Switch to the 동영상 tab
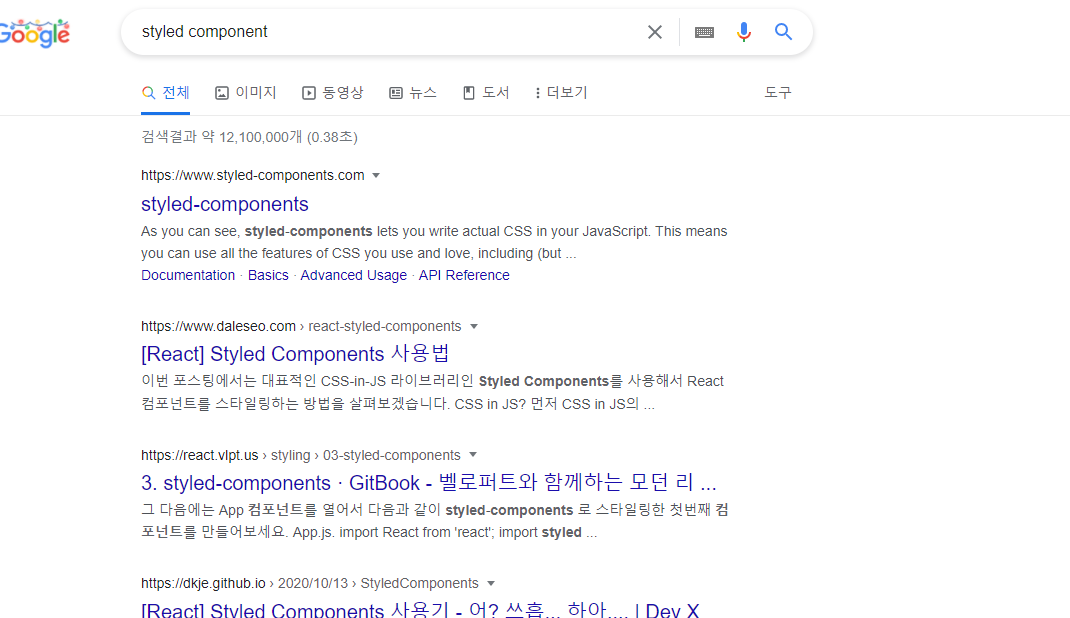1070x618 pixels. pyautogui.click(x=333, y=93)
